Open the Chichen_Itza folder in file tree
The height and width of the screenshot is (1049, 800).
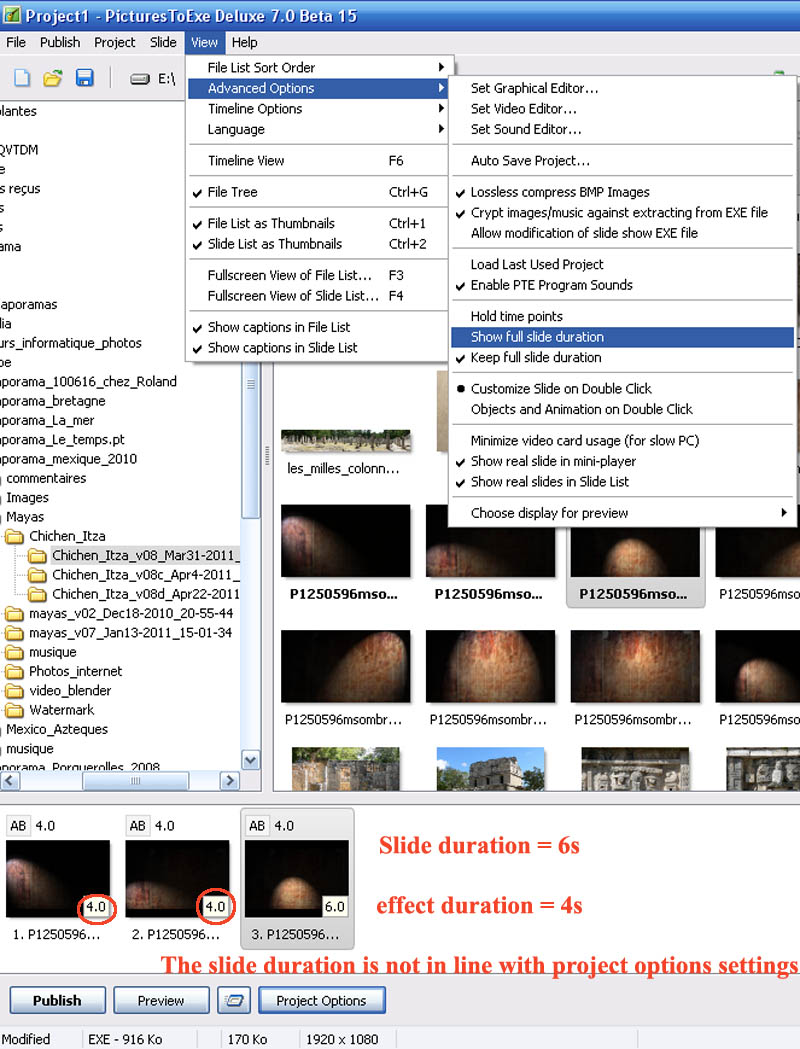[x=66, y=536]
